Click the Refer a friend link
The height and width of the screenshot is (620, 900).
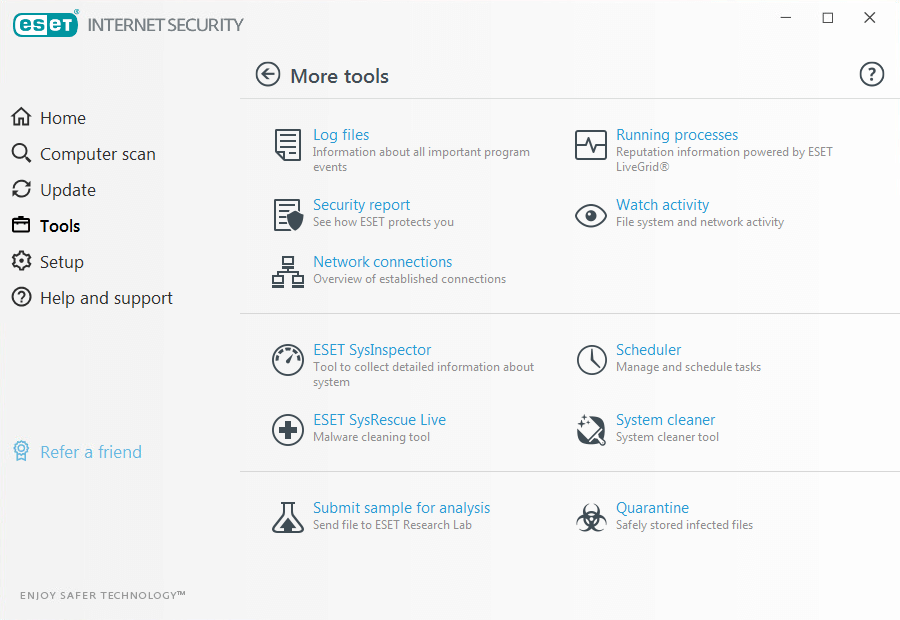[x=90, y=452]
